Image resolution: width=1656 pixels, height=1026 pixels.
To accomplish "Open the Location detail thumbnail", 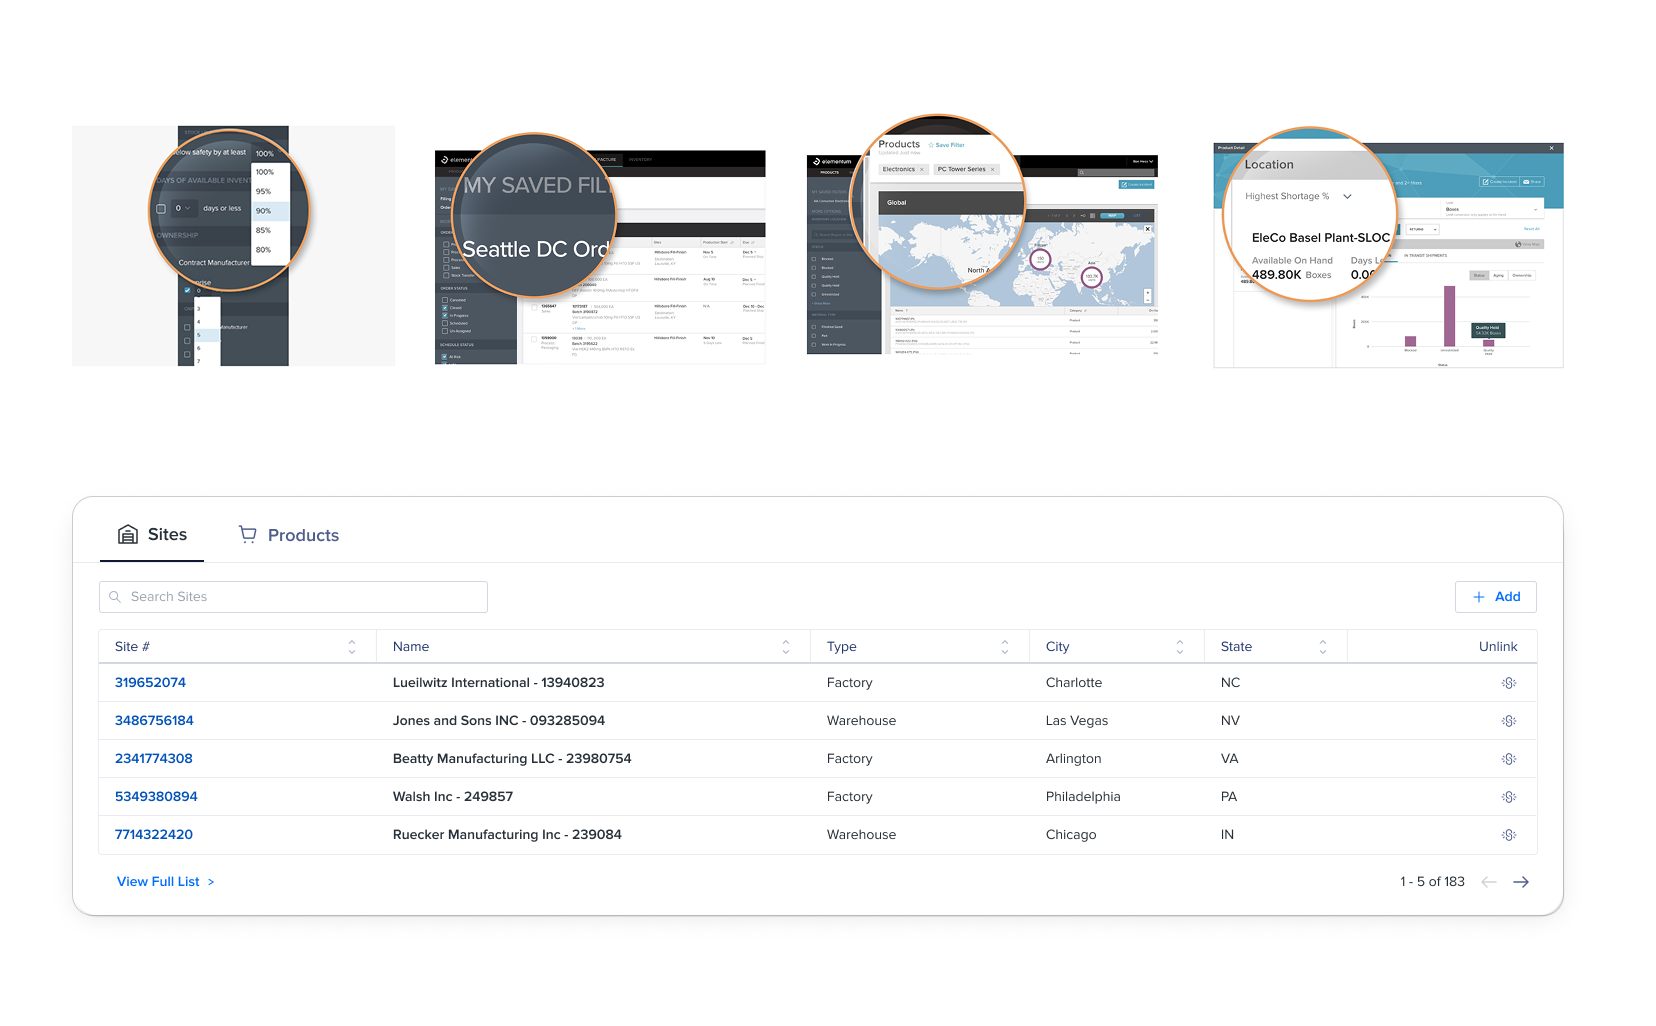I will [1388, 248].
